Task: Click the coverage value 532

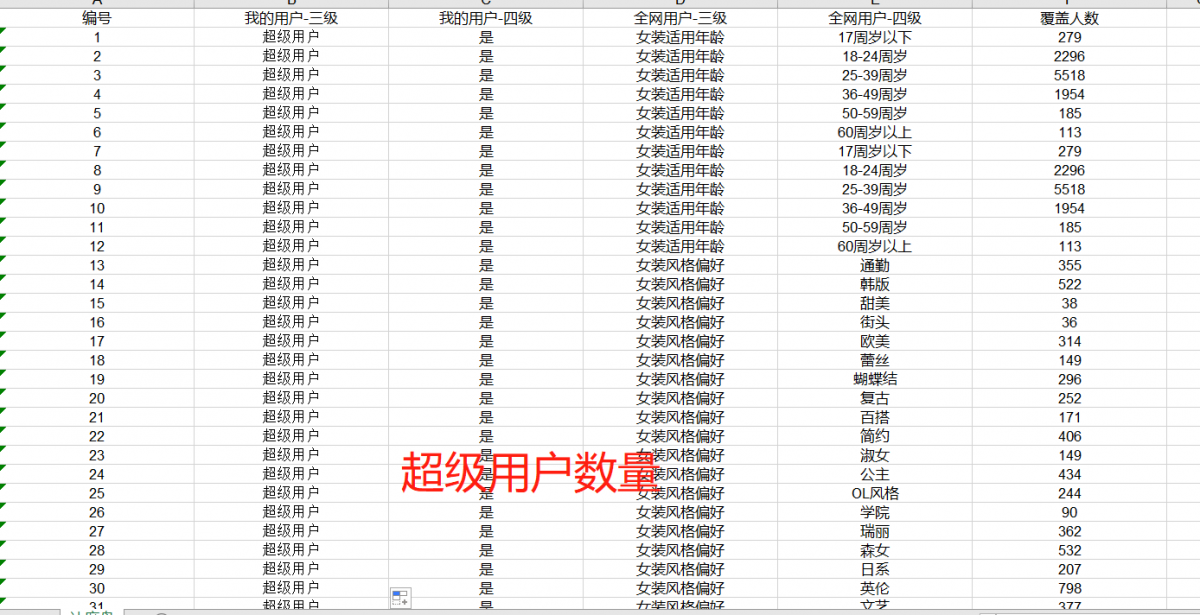Action: click(x=1069, y=550)
